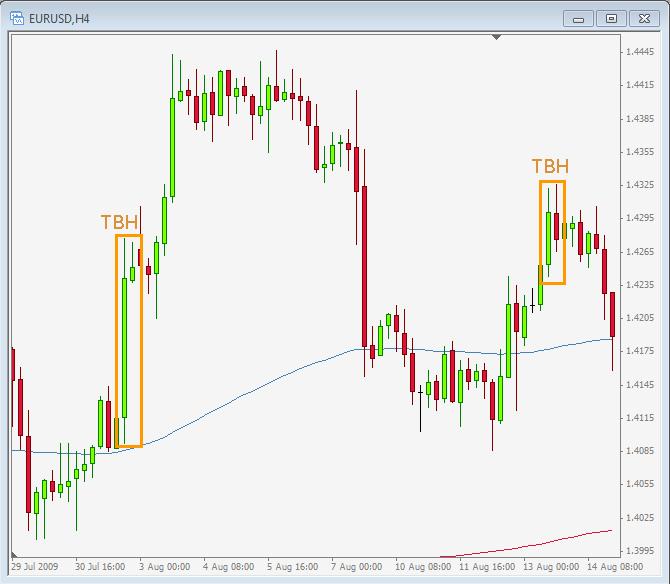Click the 1.4415 price label

[x=640, y=85]
